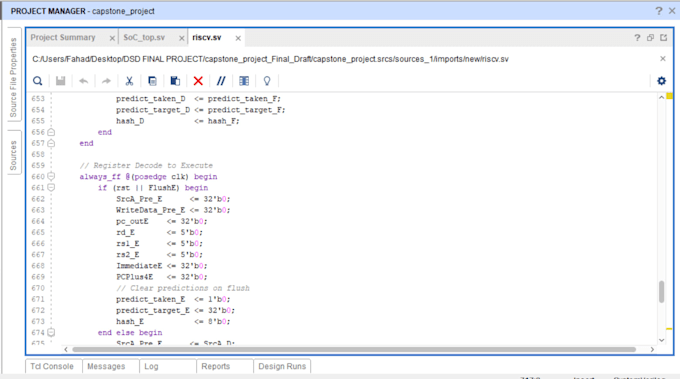
Task: Open Project Manager help question mark
Action: 659,11
